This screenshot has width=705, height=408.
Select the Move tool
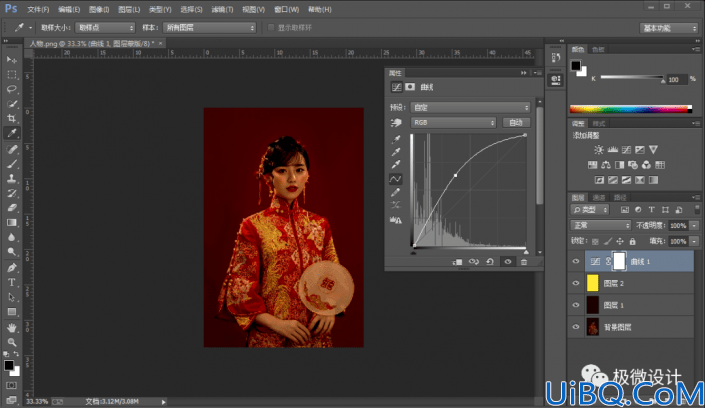tap(12, 59)
